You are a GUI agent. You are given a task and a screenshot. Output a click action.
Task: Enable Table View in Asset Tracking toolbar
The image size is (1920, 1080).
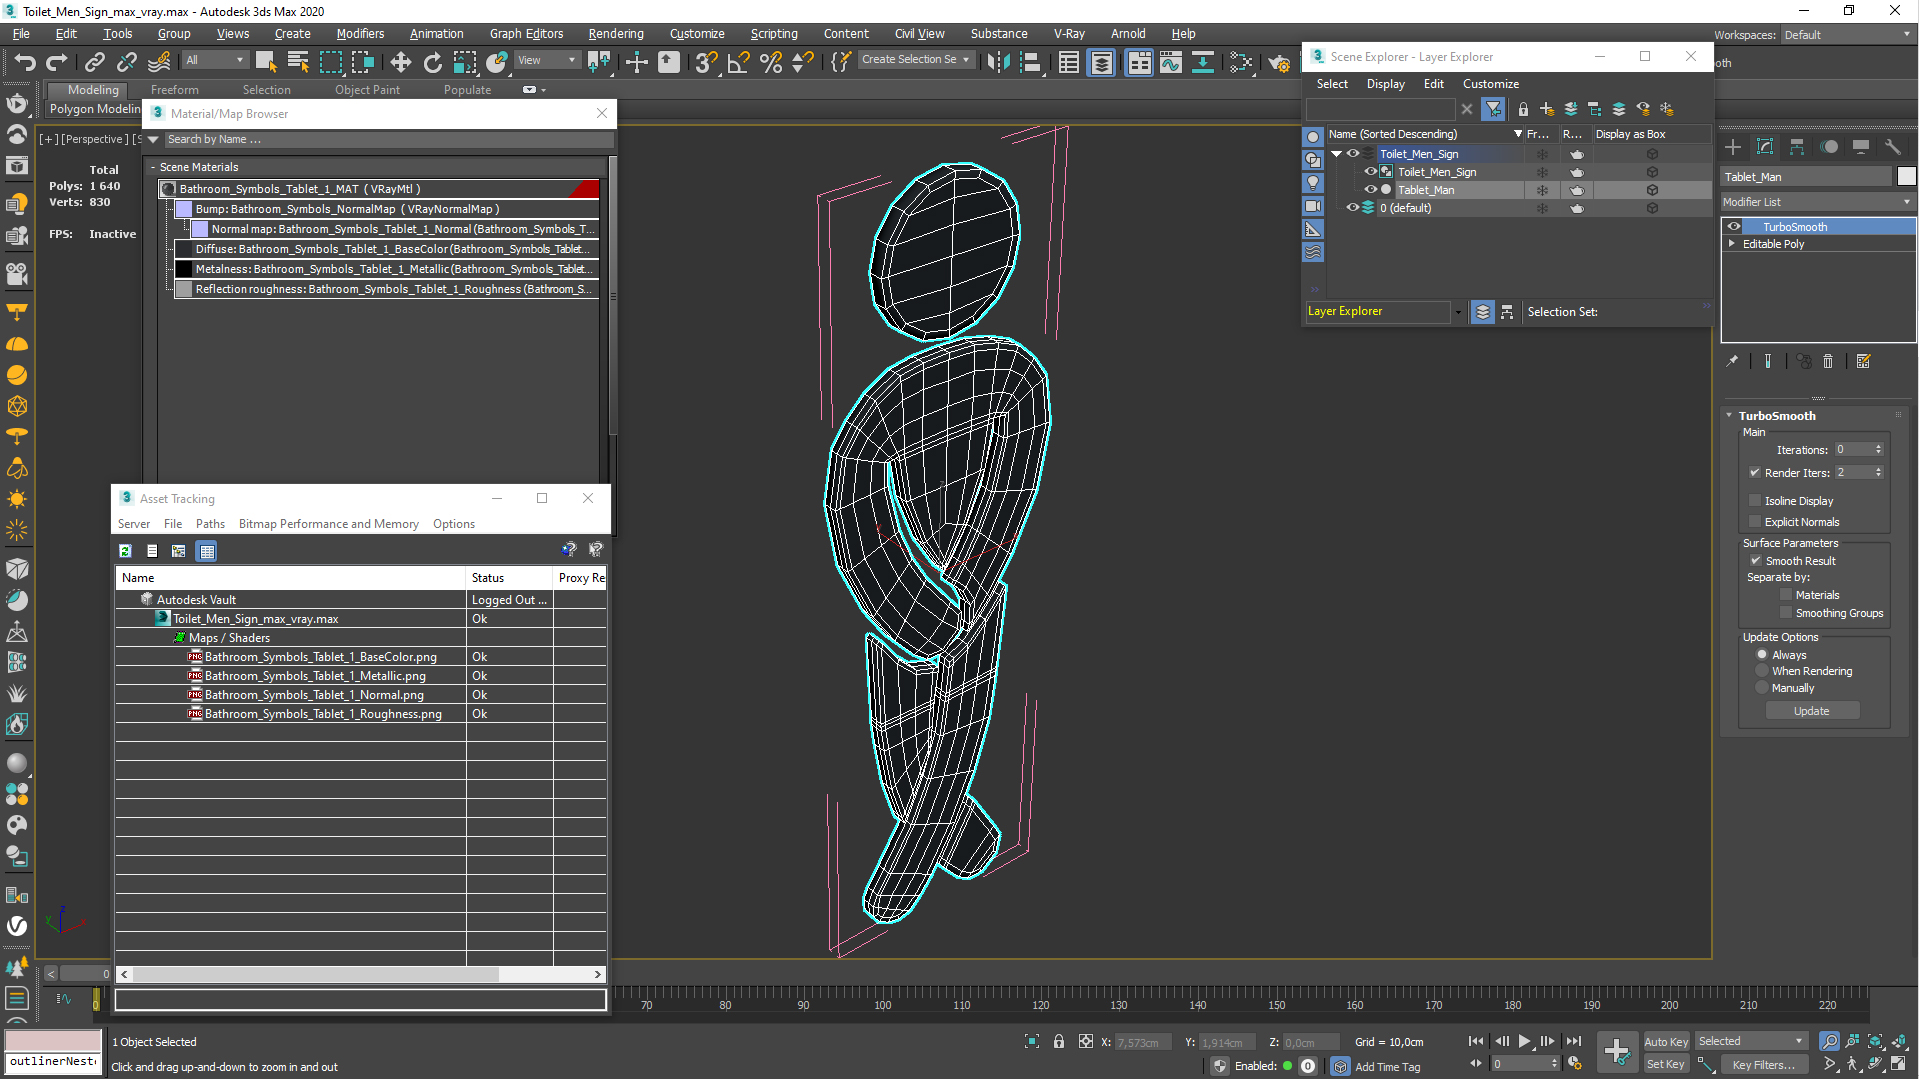207,551
